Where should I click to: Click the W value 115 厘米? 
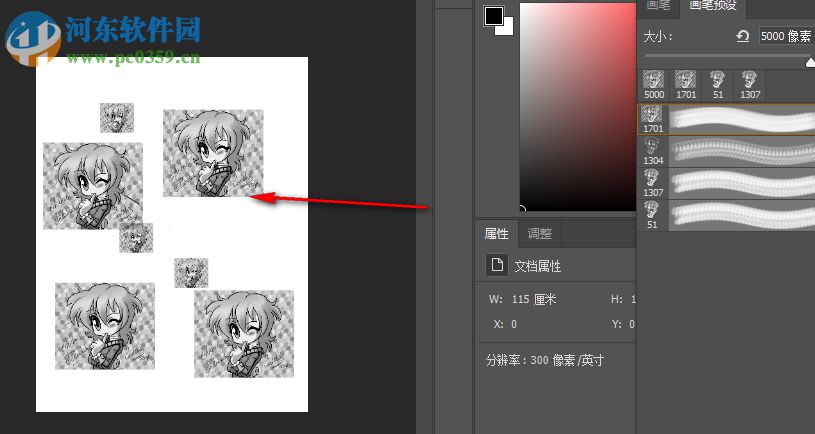(x=534, y=299)
